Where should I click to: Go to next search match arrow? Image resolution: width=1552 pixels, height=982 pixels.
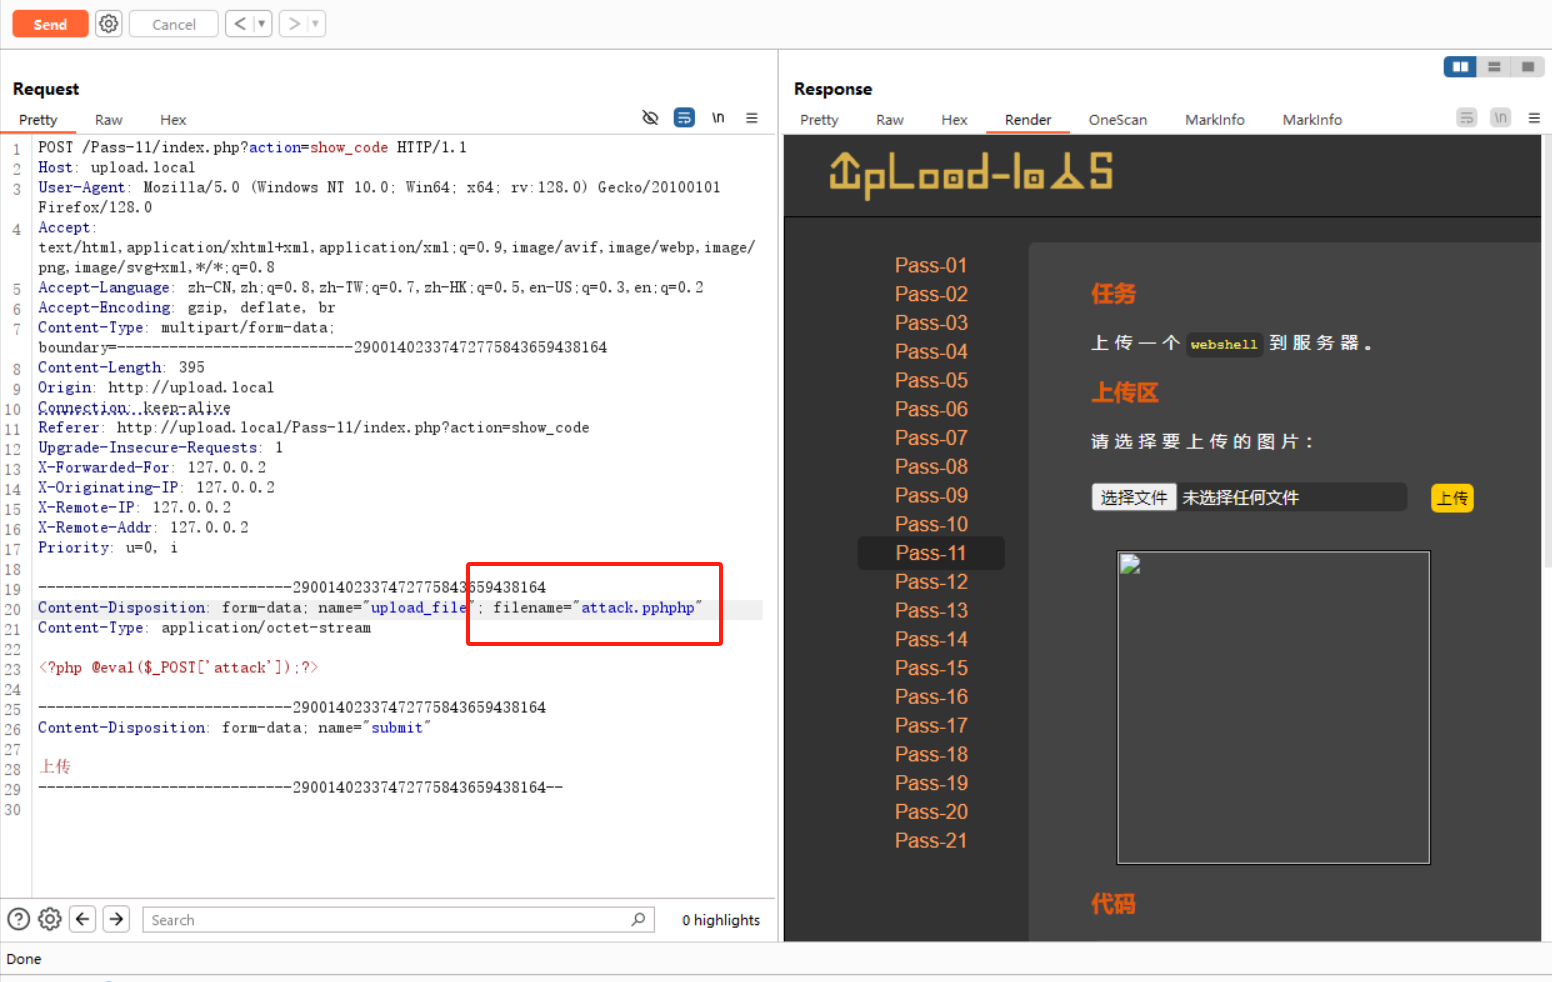(x=117, y=919)
